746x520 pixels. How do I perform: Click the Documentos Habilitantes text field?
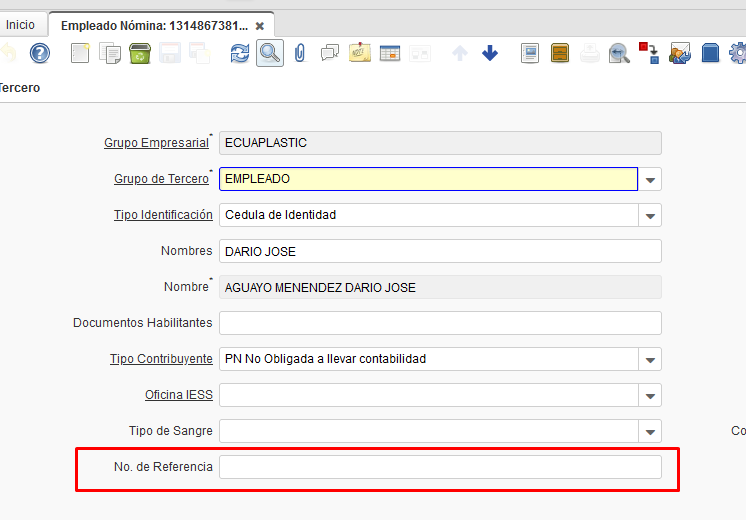(x=440, y=323)
